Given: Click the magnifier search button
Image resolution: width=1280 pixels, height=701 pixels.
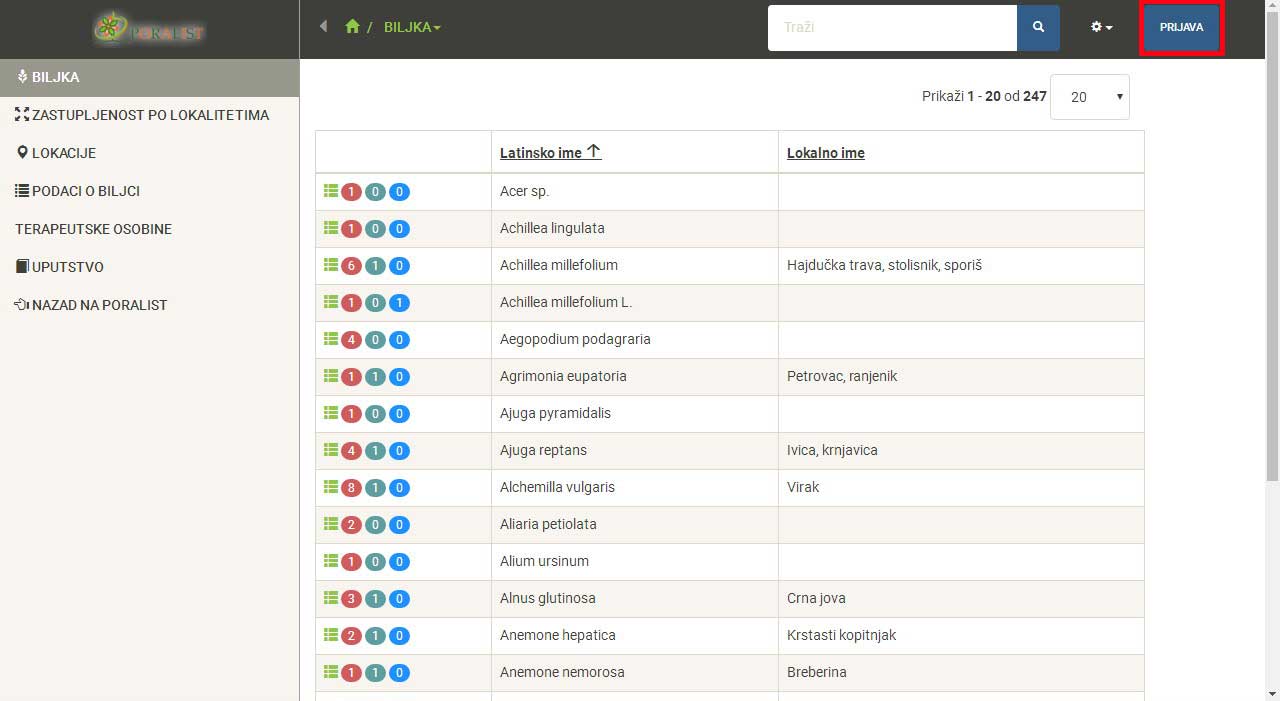Looking at the screenshot, I should click(1038, 28).
